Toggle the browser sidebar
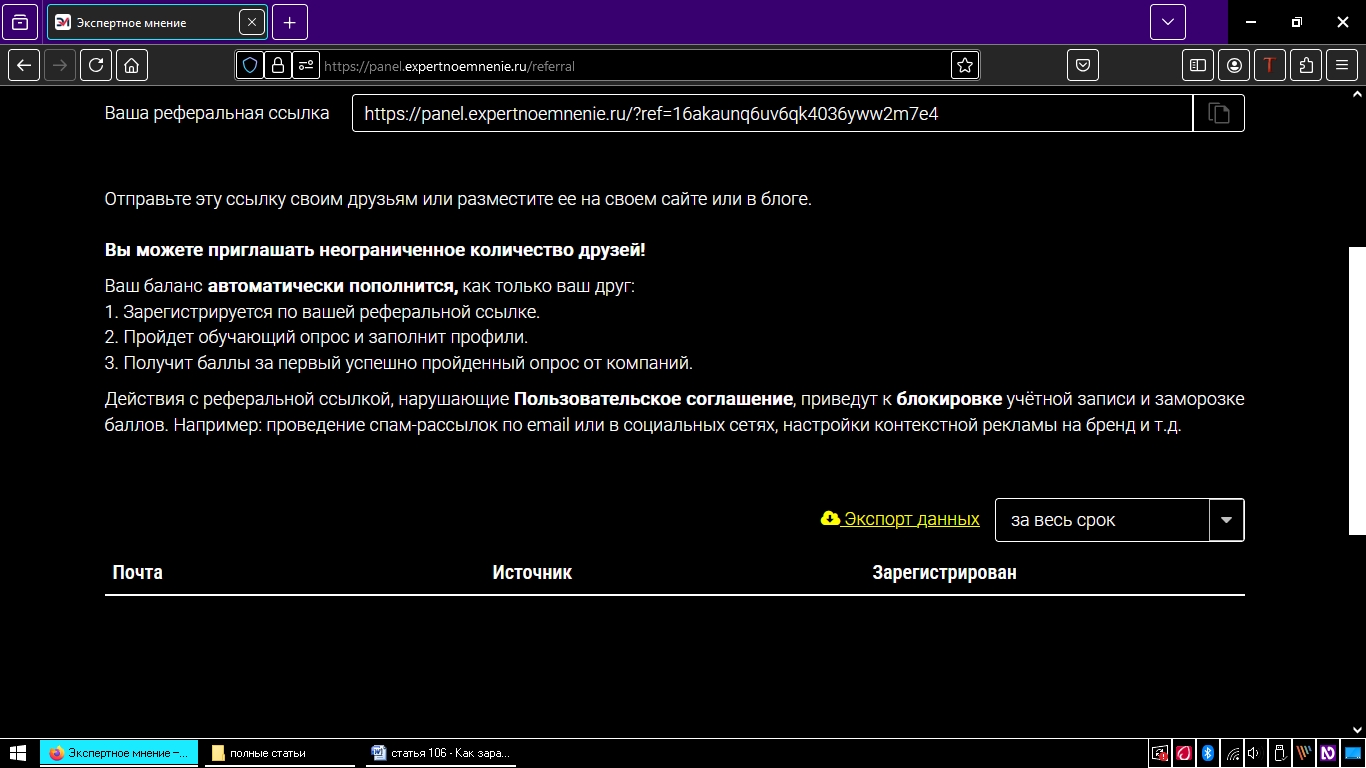 click(1198, 65)
